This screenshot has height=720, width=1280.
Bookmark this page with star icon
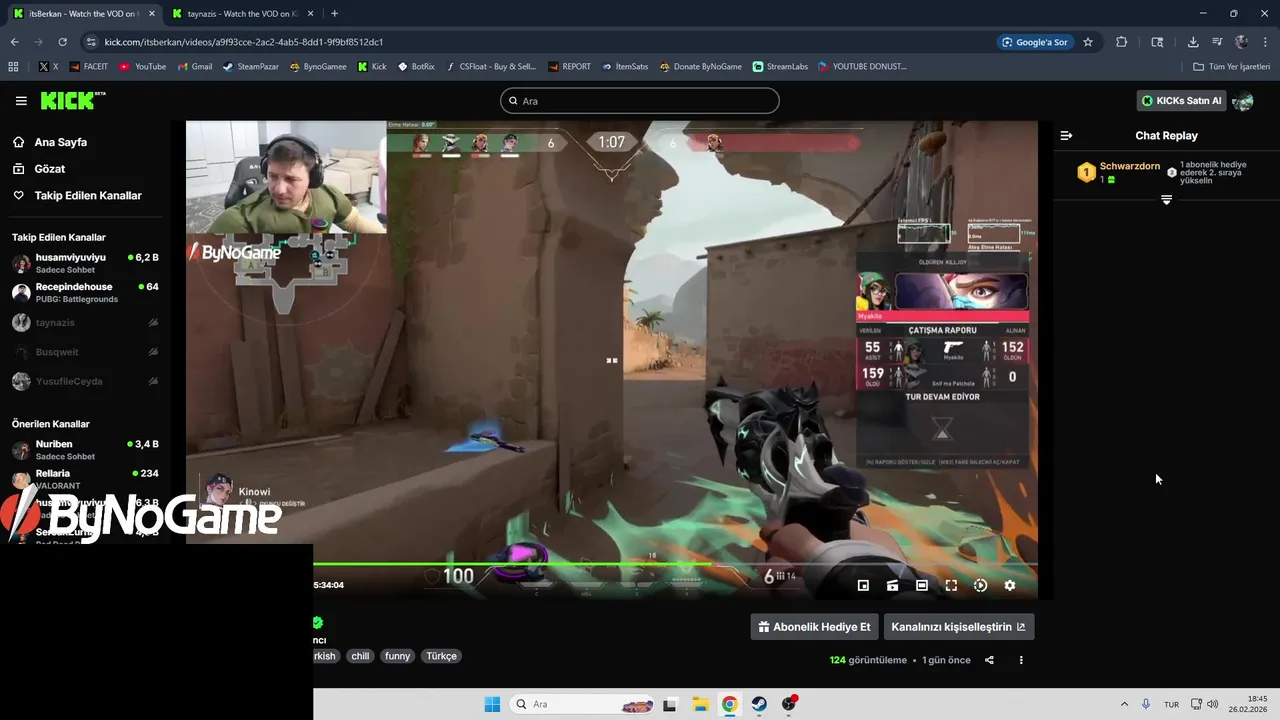click(x=1088, y=42)
